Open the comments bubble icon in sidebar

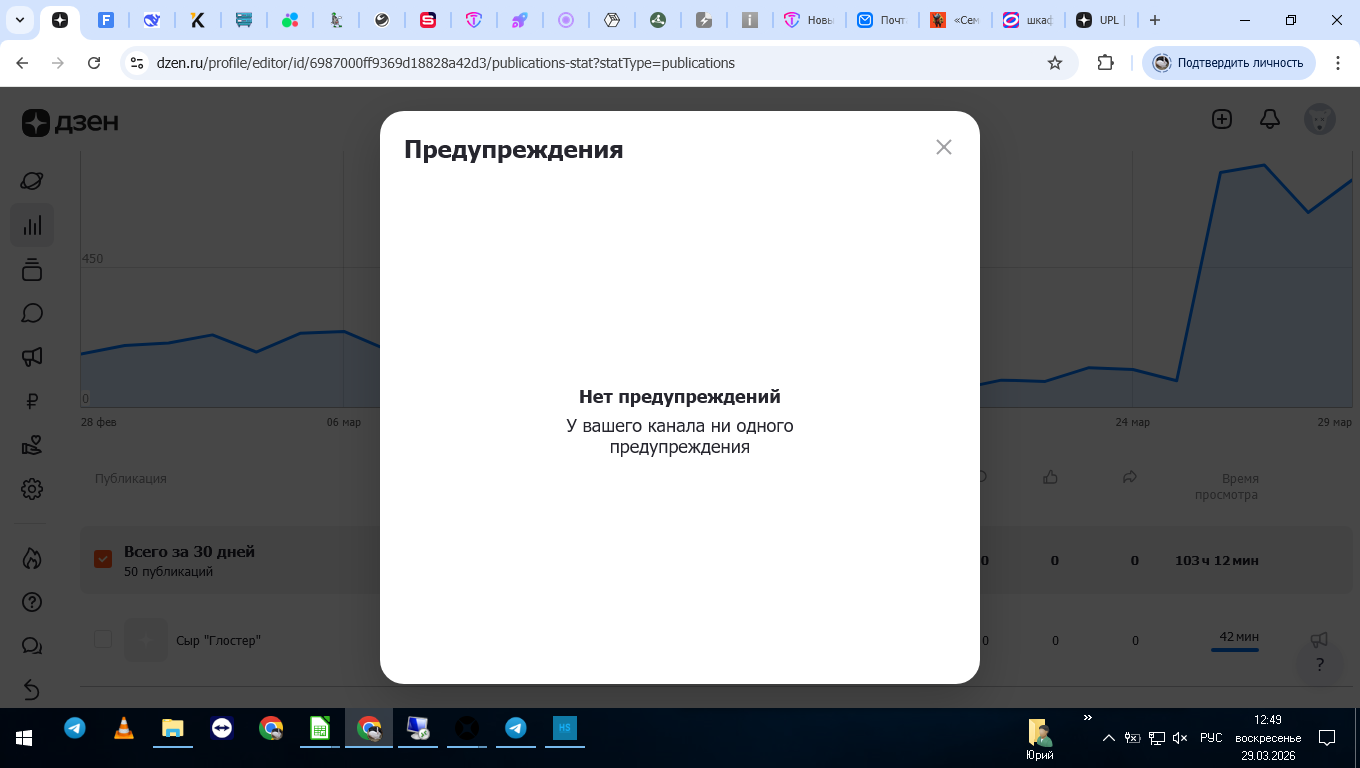(32, 313)
